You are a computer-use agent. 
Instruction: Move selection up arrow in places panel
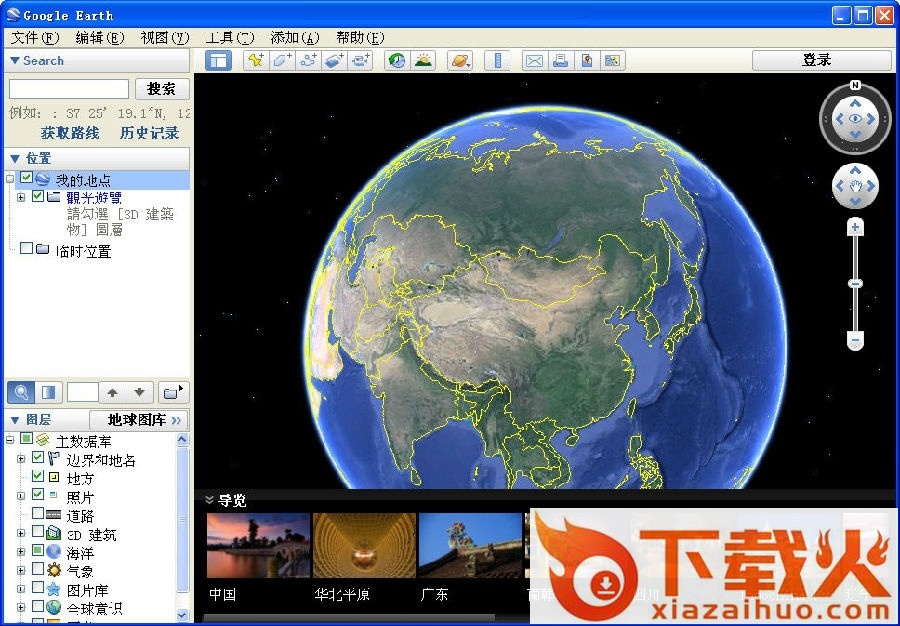coord(112,392)
